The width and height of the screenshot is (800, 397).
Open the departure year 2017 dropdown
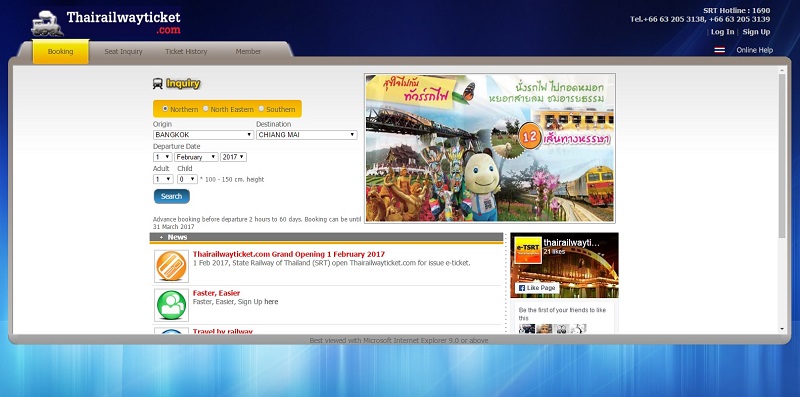(234, 157)
